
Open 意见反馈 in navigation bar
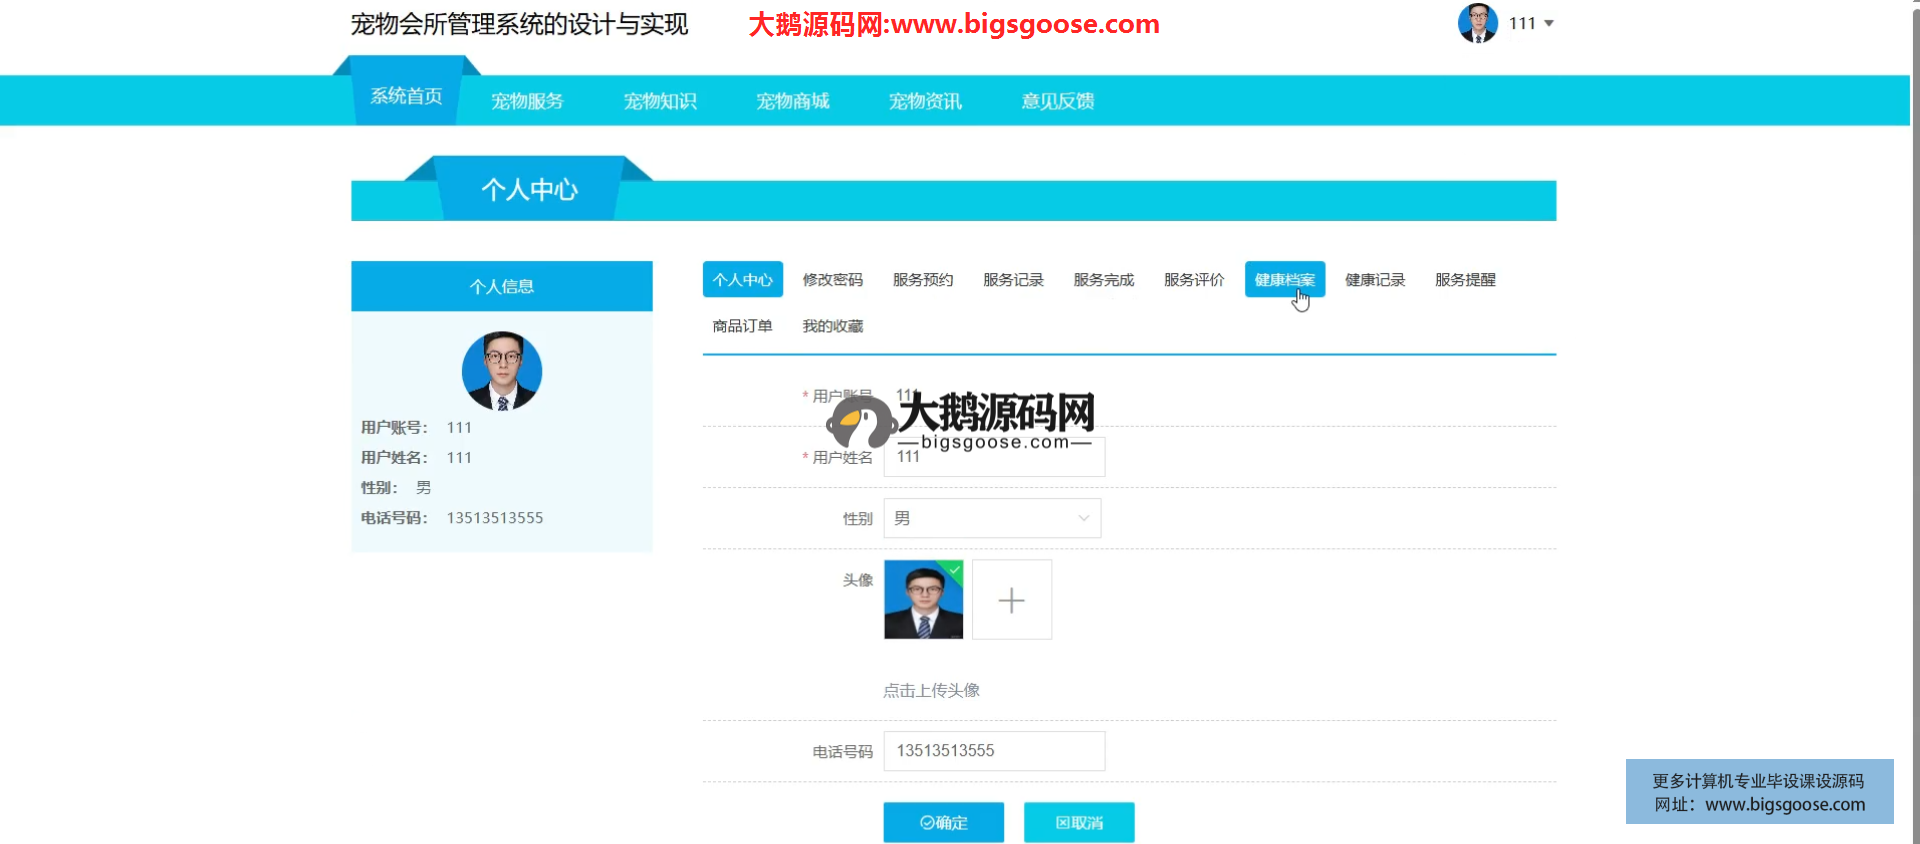coord(1057,101)
